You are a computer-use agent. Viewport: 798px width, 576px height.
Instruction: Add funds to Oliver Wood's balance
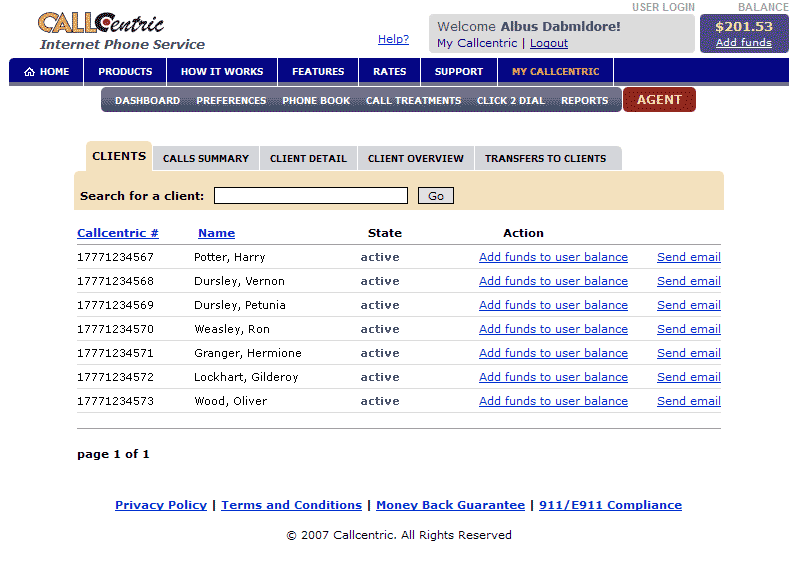click(553, 401)
